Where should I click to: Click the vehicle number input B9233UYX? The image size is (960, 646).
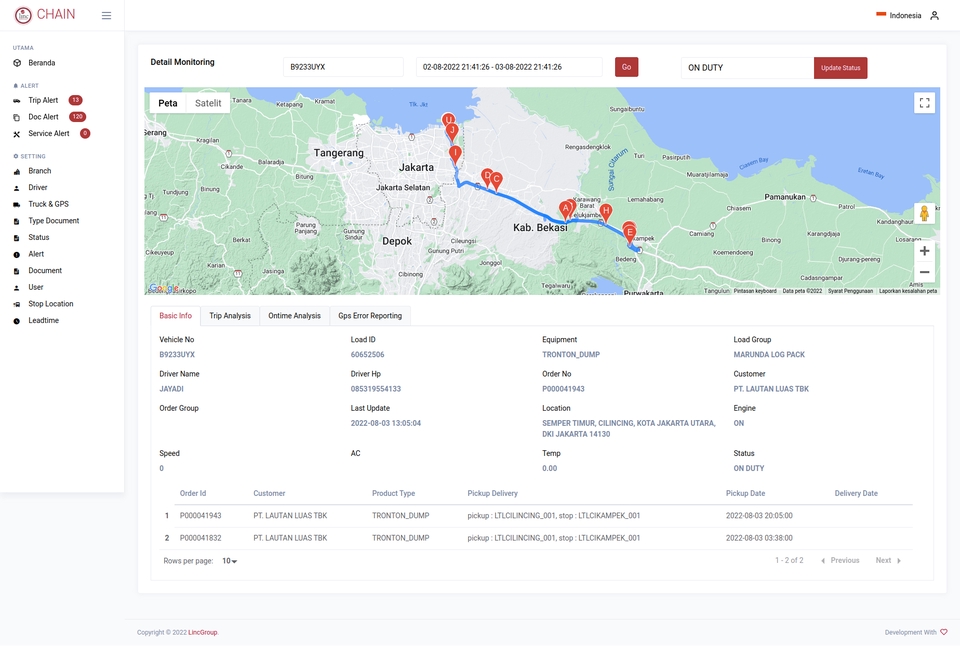coord(343,67)
